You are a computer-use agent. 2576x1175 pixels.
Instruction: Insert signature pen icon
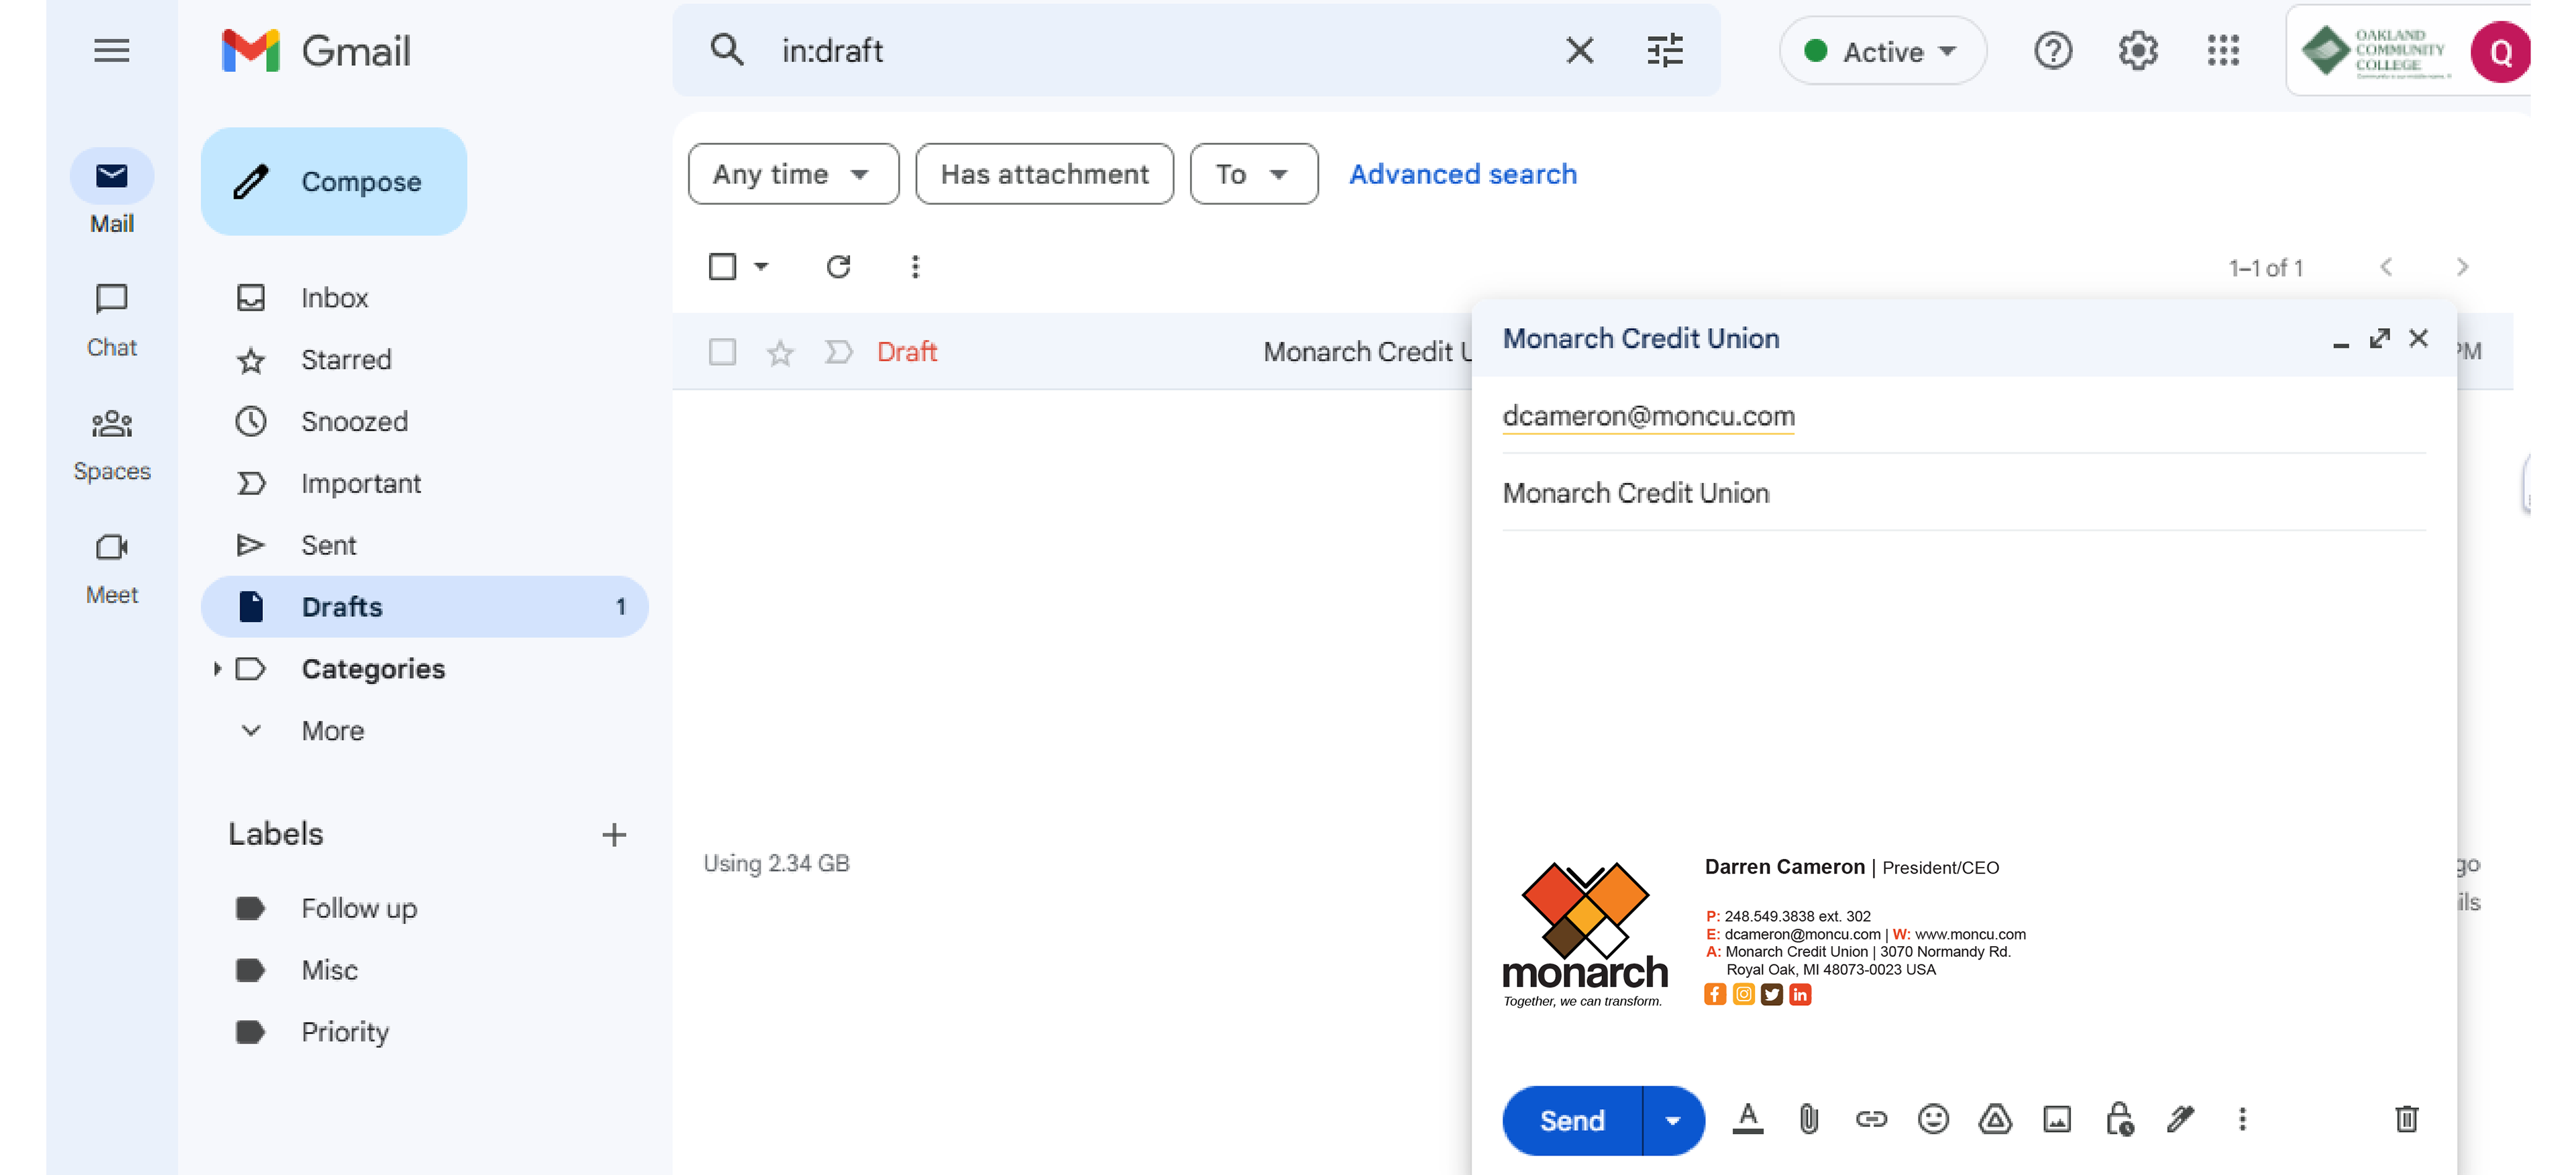click(x=2181, y=1119)
